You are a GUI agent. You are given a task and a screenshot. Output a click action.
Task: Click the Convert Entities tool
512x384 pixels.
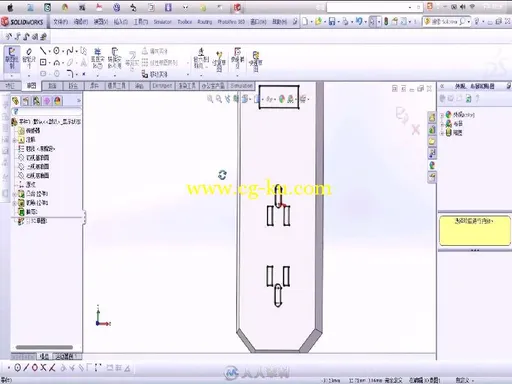click(114, 59)
